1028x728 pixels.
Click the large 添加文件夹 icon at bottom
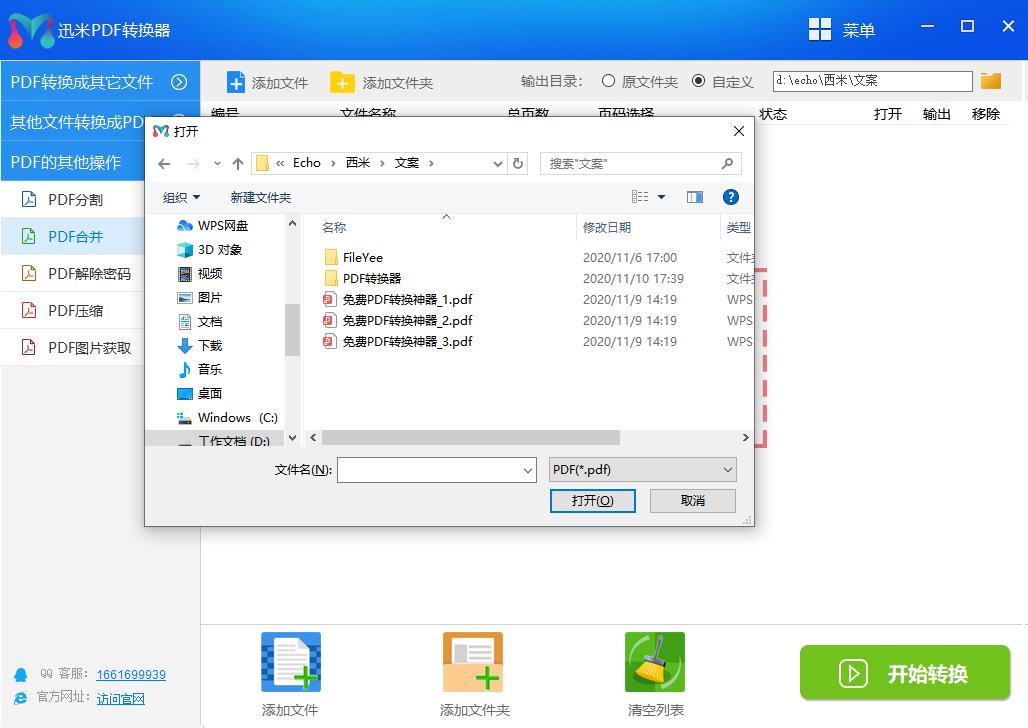[472, 661]
